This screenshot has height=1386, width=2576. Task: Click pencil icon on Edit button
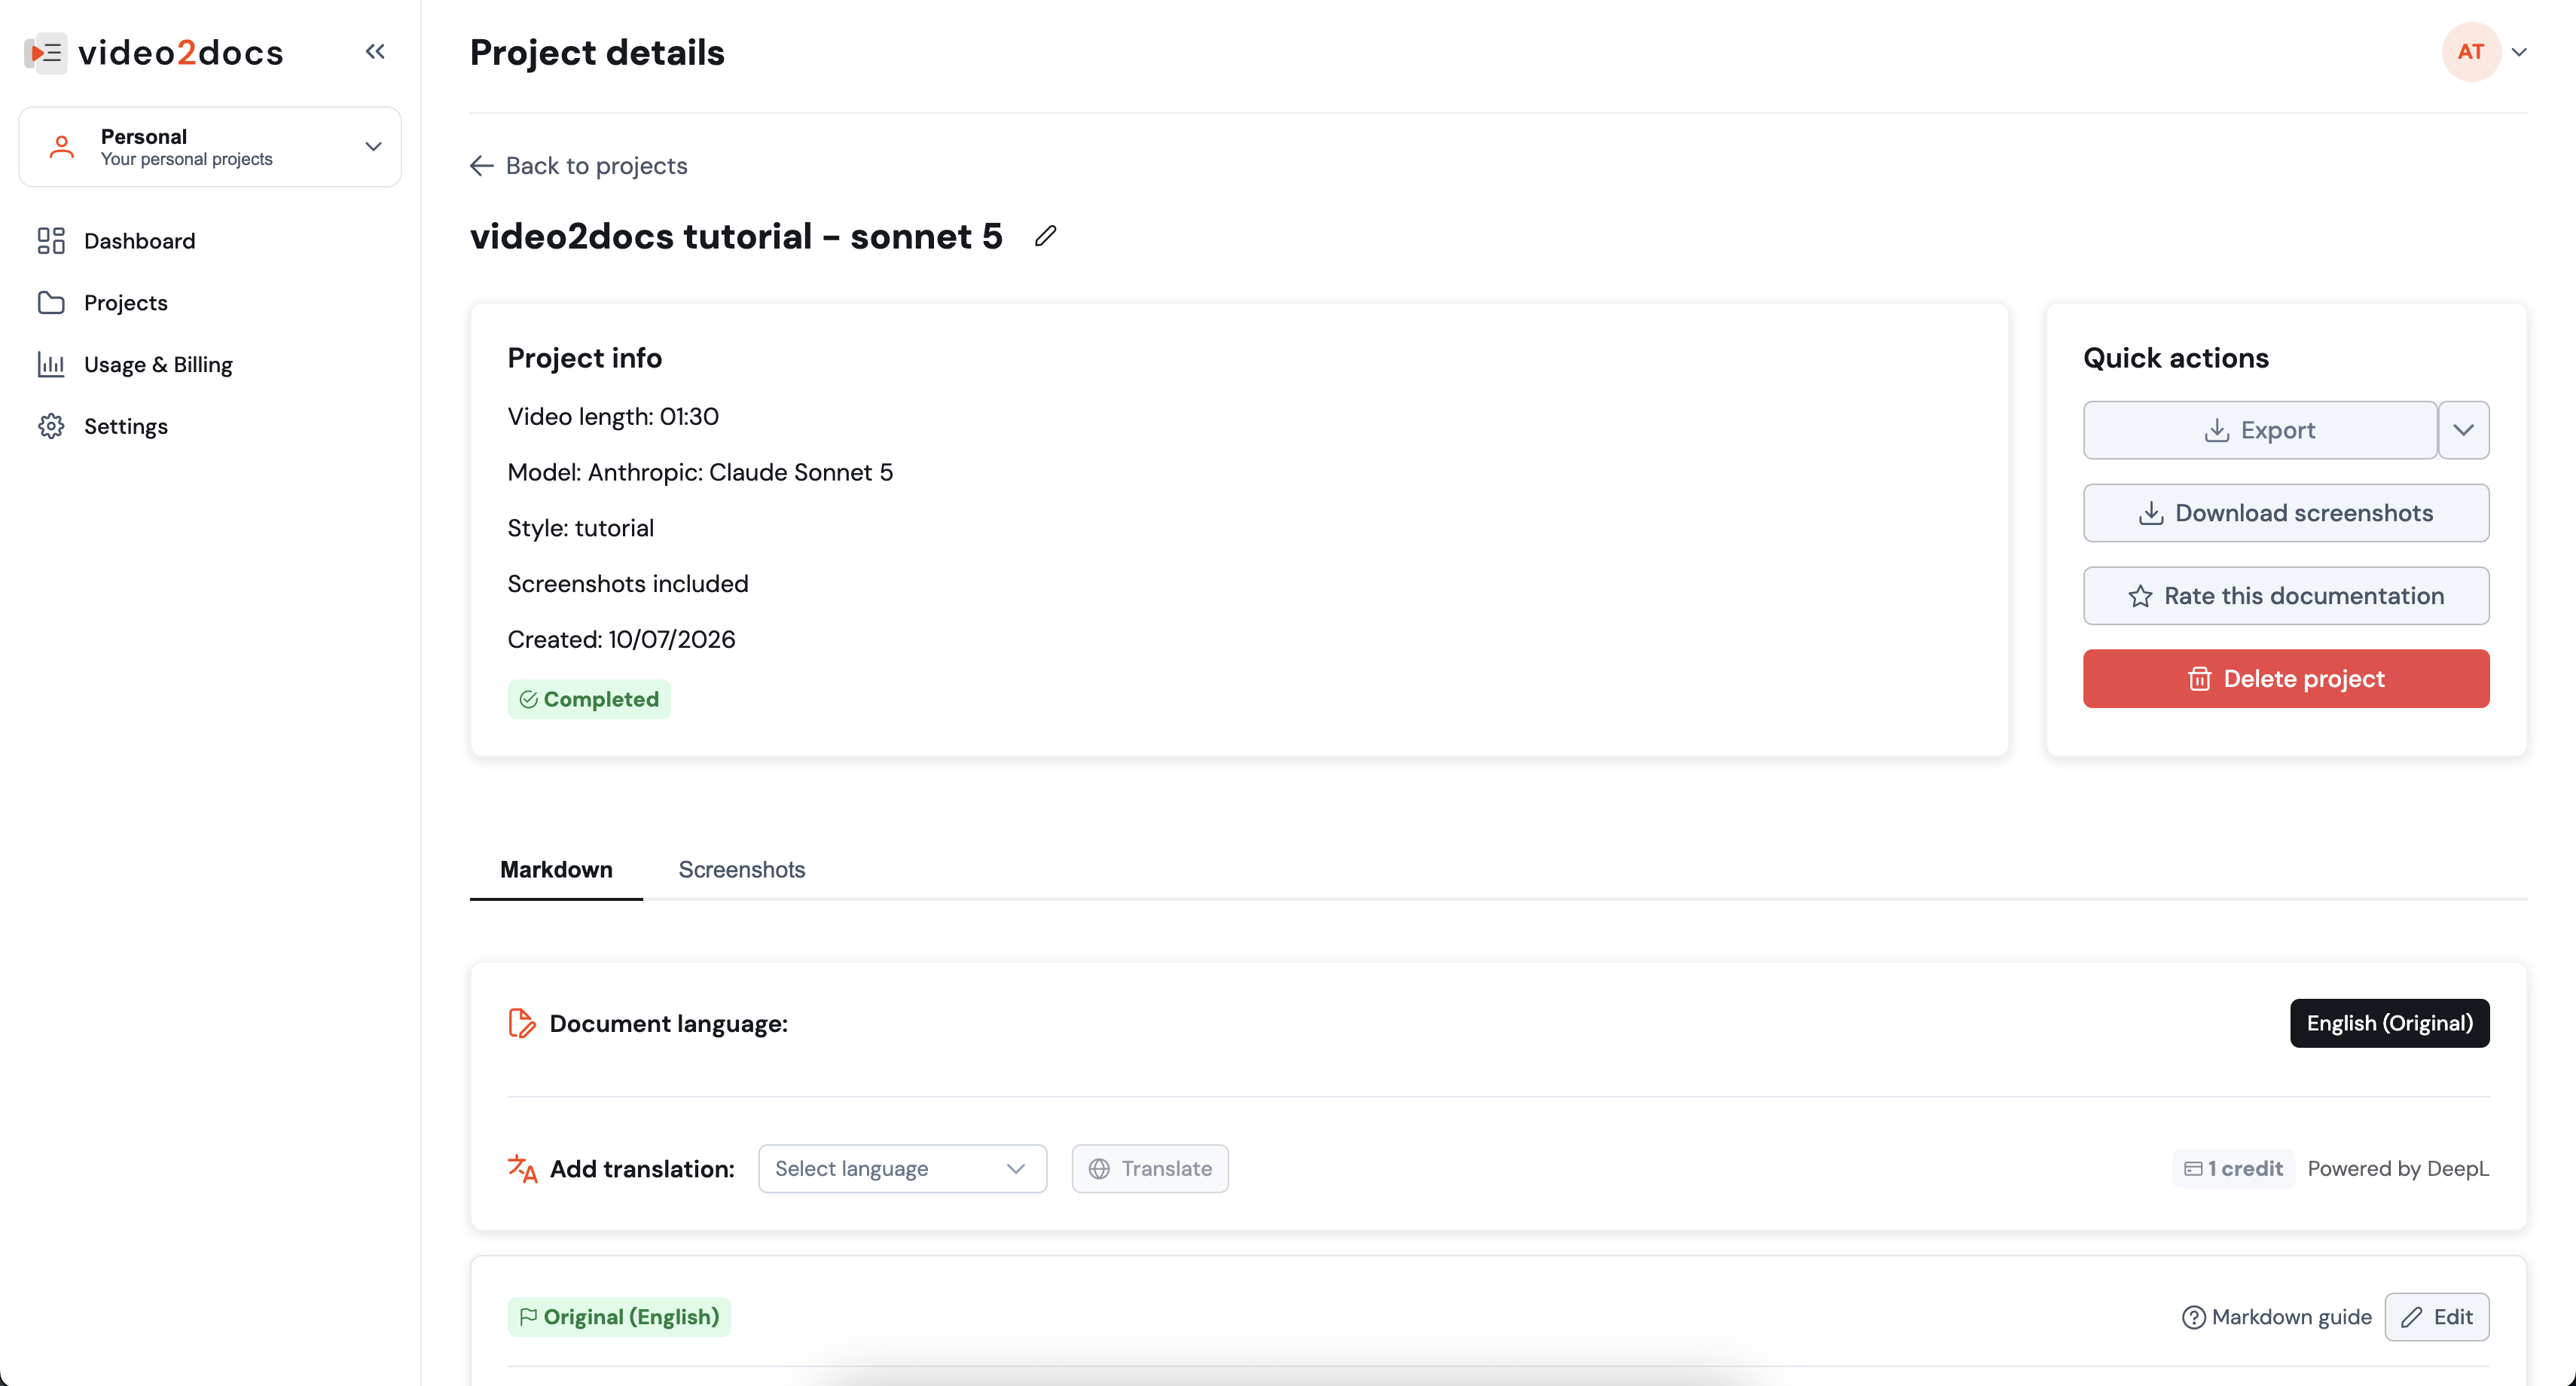tap(2412, 1317)
